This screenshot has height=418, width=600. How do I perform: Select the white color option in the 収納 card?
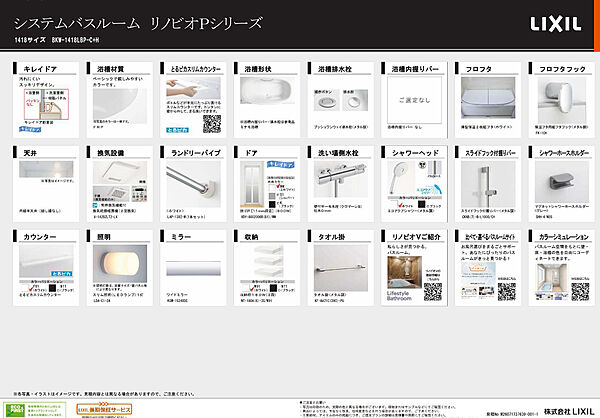point(247,287)
